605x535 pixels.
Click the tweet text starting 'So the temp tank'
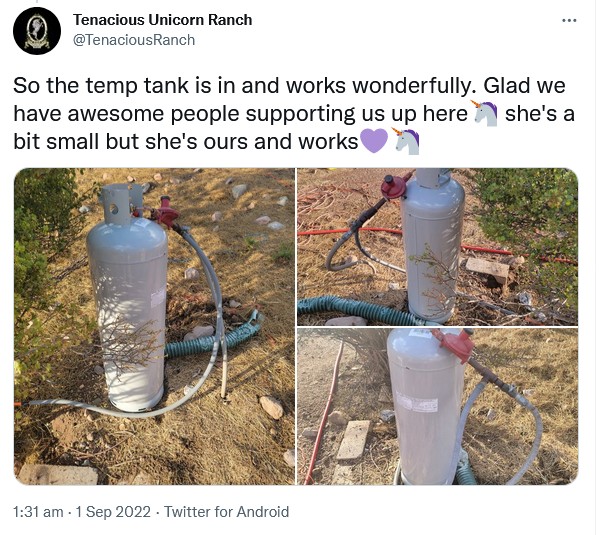tap(294, 114)
